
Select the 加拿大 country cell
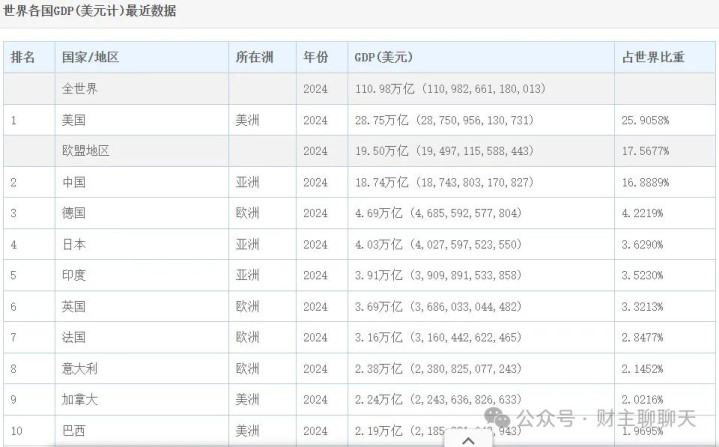tap(80, 400)
